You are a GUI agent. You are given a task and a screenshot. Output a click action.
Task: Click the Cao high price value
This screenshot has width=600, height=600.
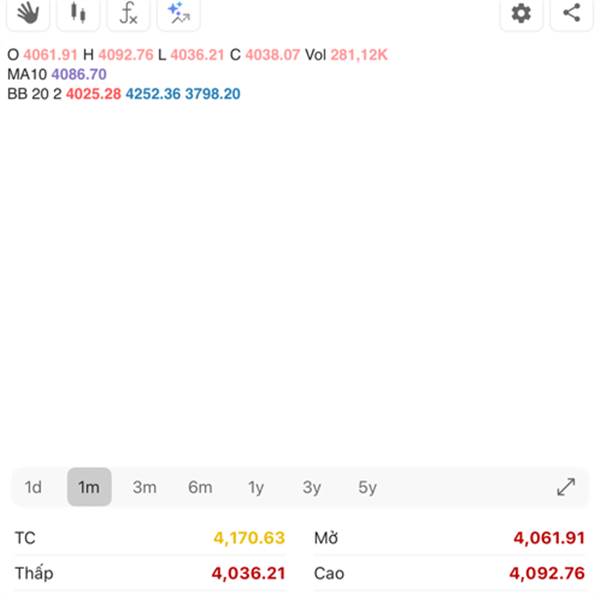point(547,573)
